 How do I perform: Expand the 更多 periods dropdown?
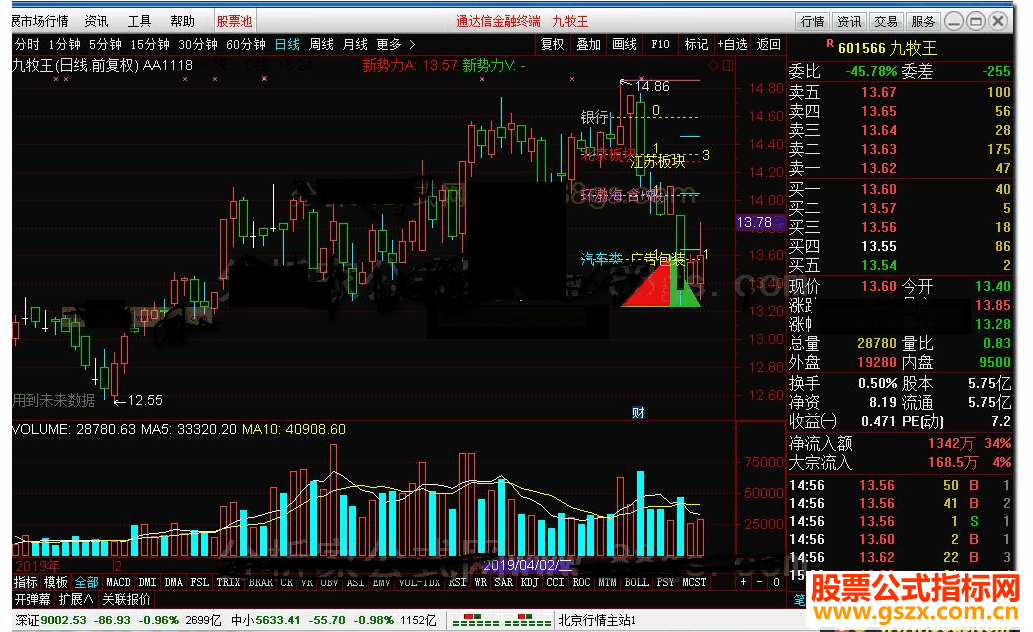pyautogui.click(x=396, y=44)
